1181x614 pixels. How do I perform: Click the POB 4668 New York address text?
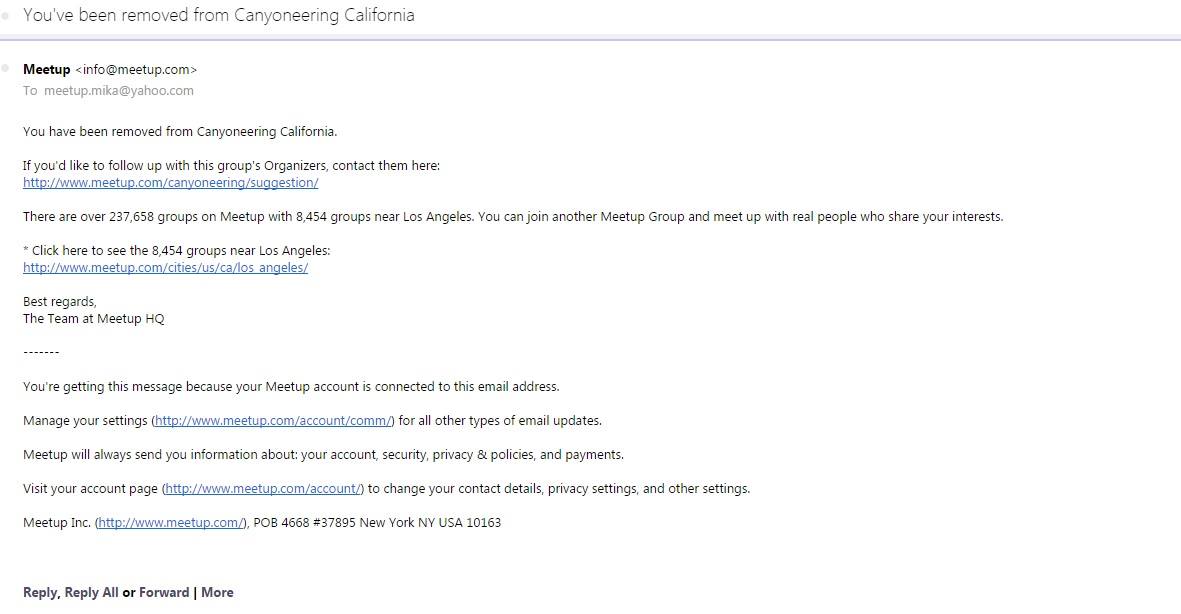[x=377, y=523]
